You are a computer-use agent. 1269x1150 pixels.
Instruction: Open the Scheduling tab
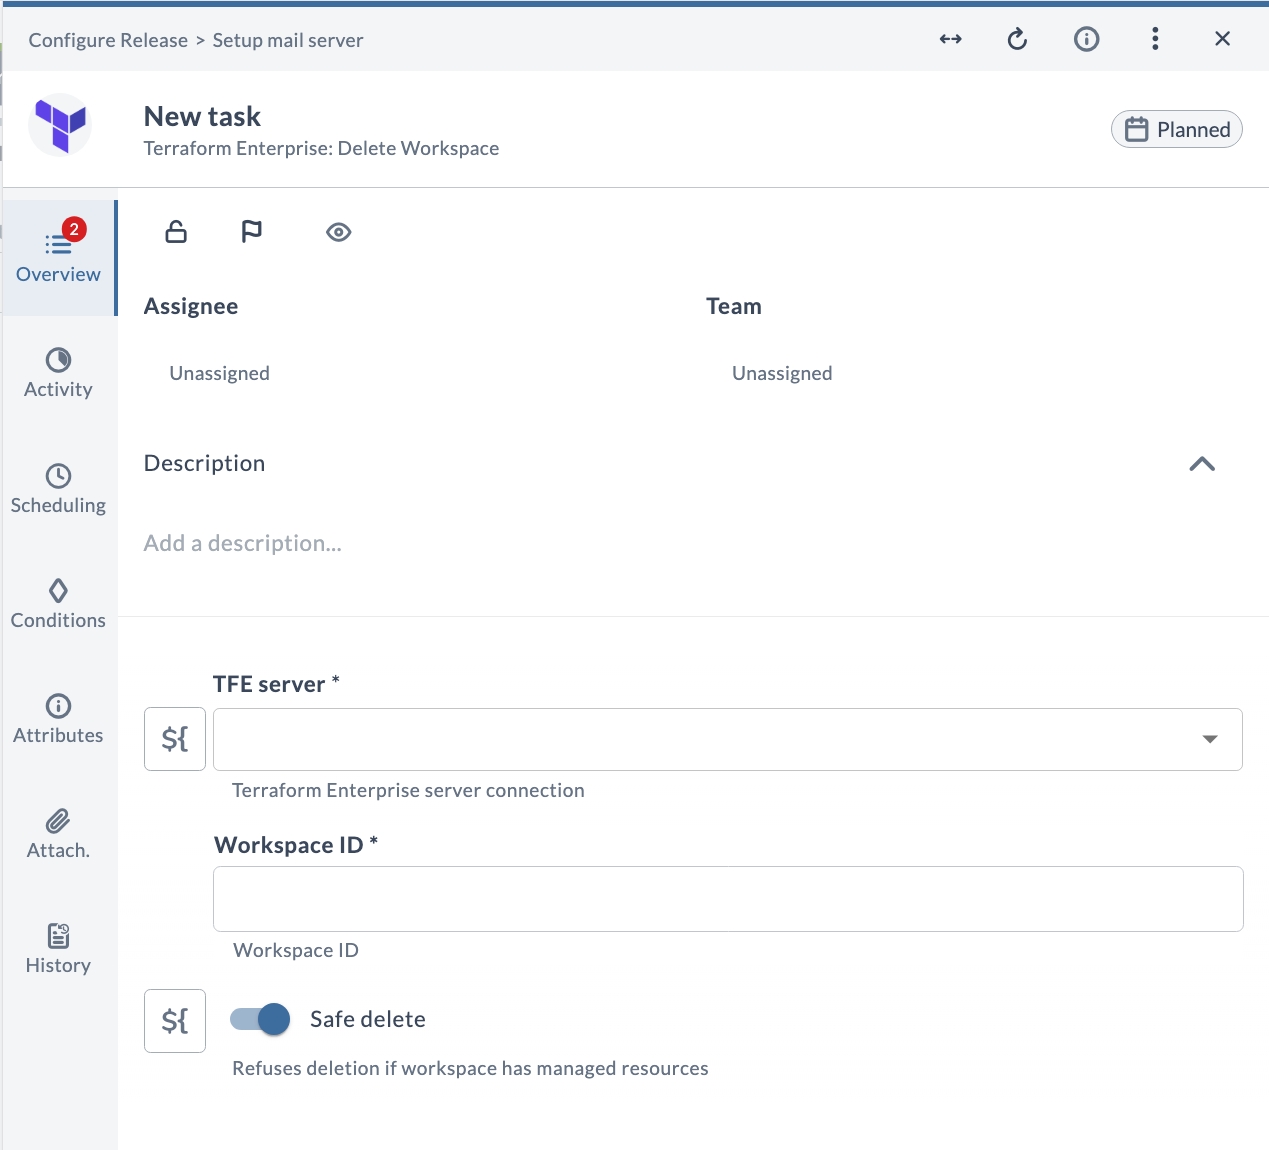pyautogui.click(x=58, y=489)
